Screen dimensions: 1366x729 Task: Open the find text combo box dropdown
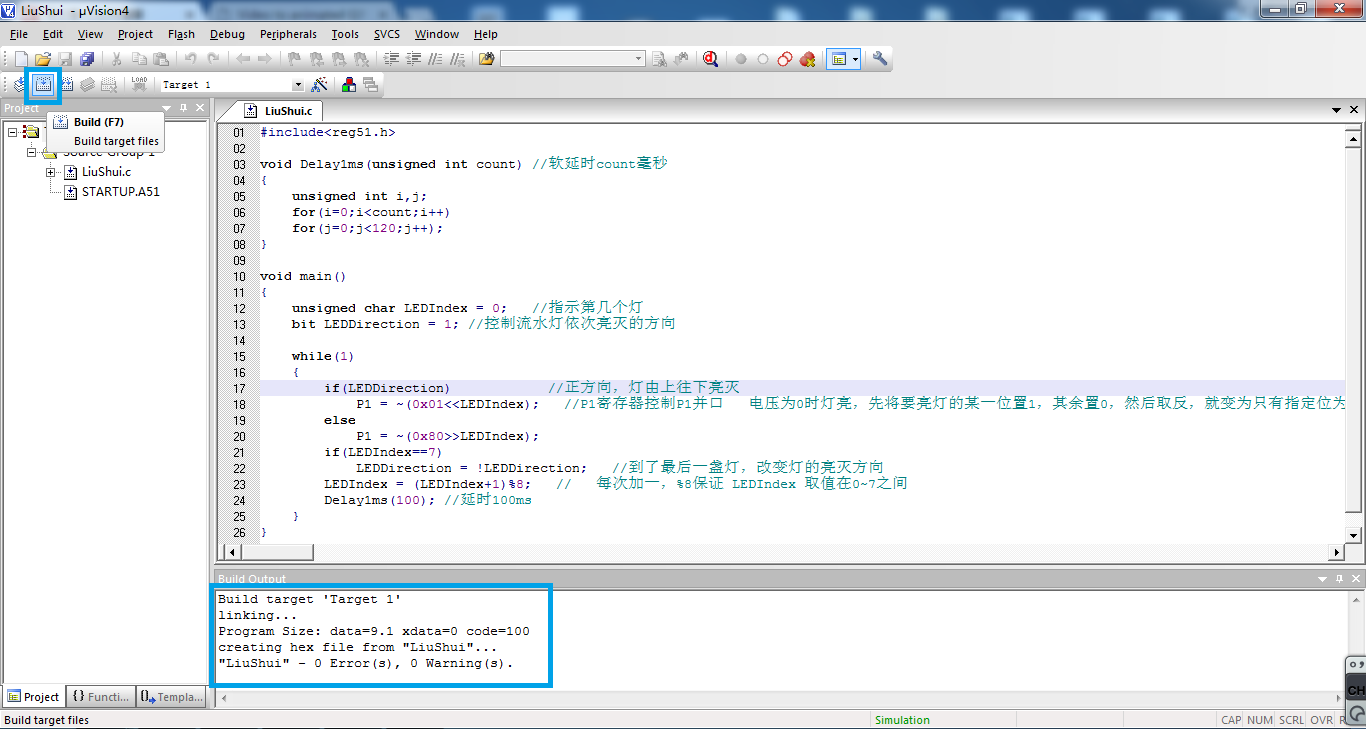[639, 59]
